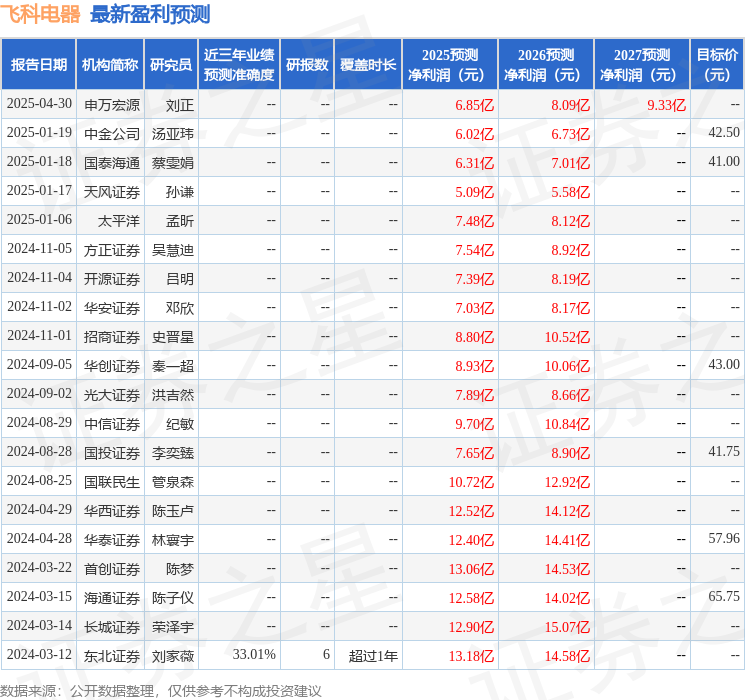Open the 招商证券 institution entry
Image resolution: width=745 pixels, height=700 pixels.
point(112,337)
